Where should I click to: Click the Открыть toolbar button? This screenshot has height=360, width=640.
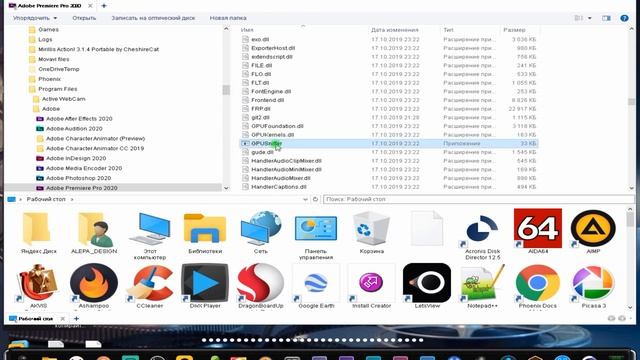84,18
